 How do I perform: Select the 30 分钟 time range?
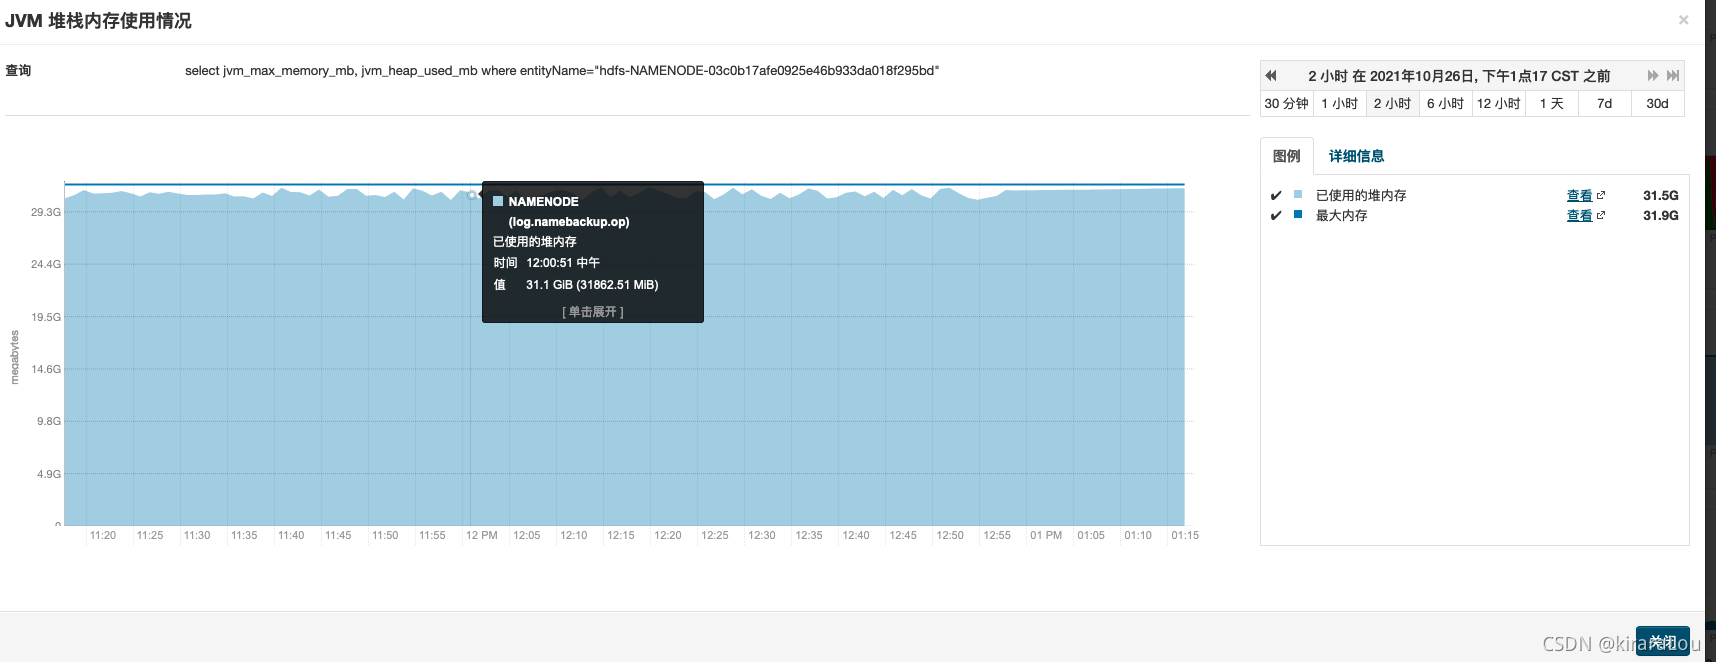tap(1287, 104)
